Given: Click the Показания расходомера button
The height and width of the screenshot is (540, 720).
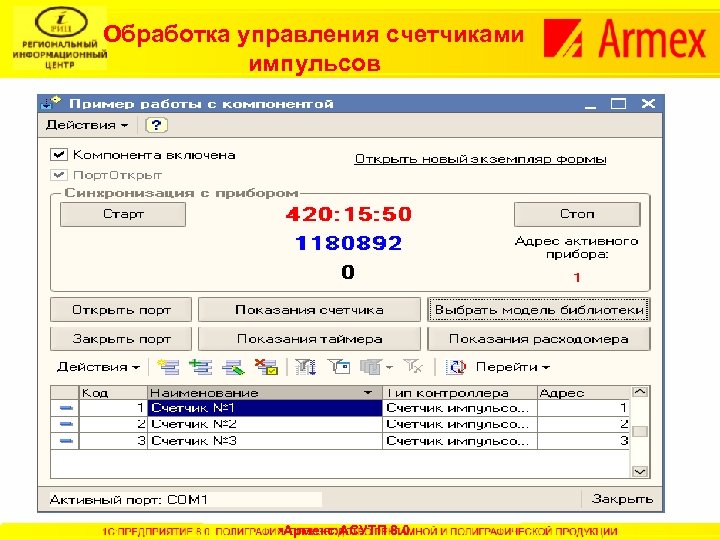Looking at the screenshot, I should click(x=539, y=339).
